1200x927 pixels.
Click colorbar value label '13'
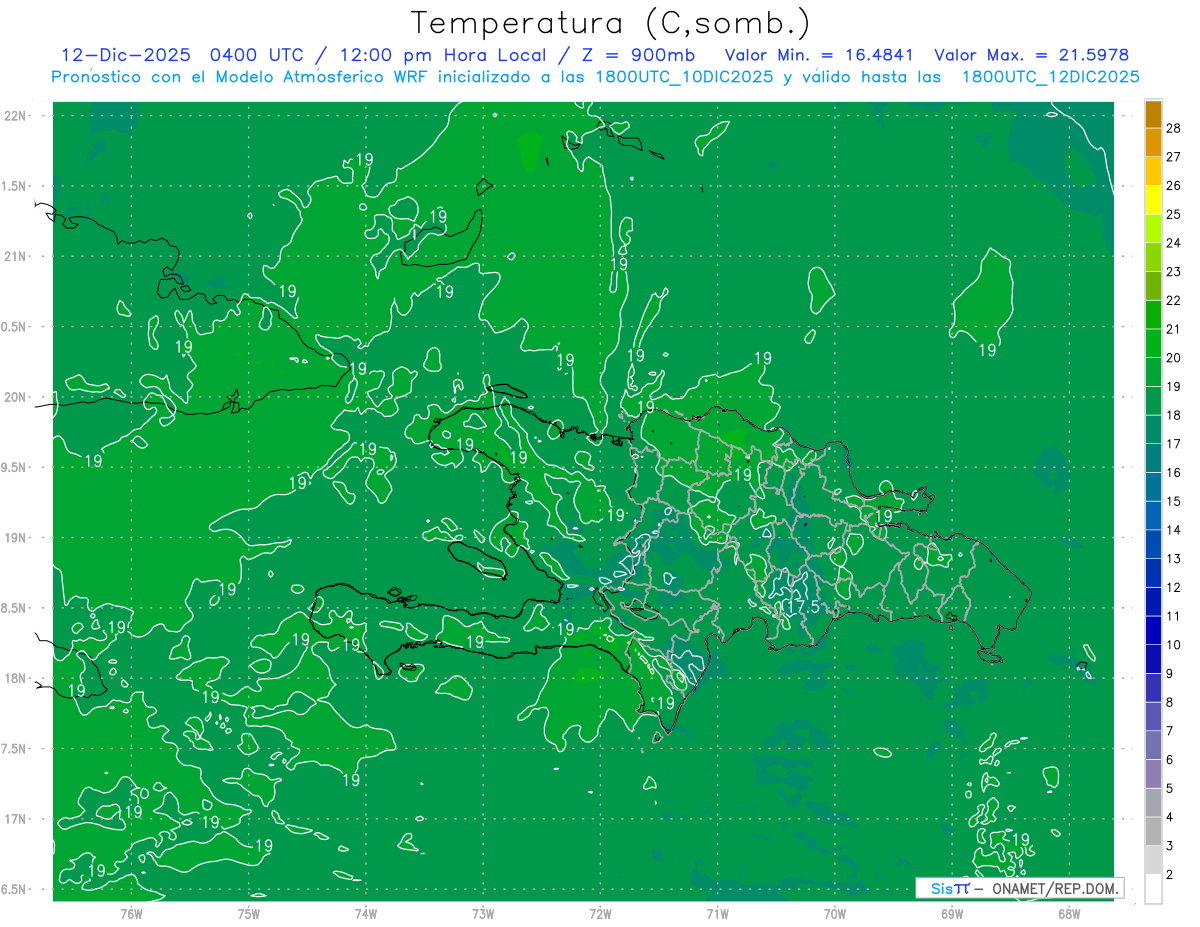[x=1174, y=559]
